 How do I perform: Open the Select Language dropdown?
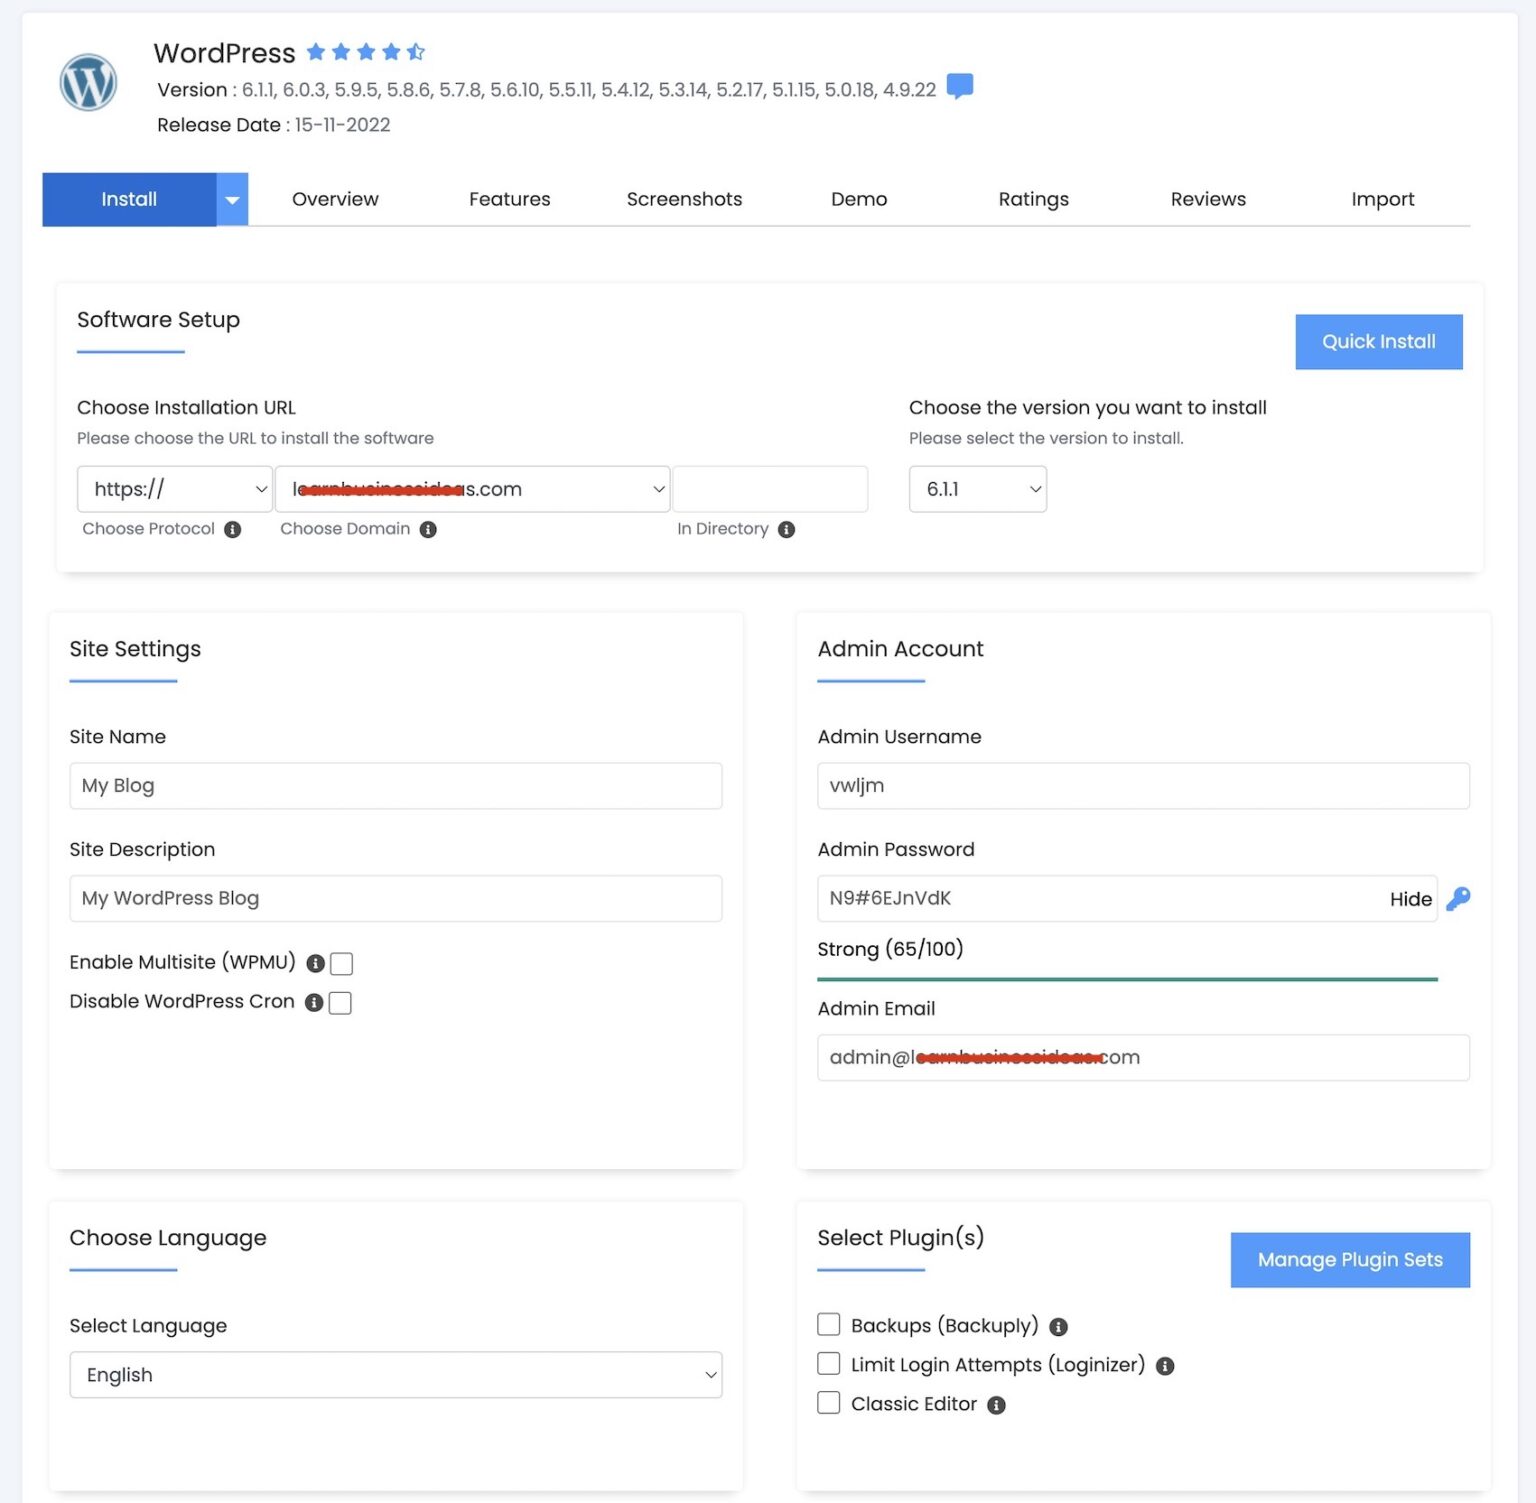tap(395, 1375)
